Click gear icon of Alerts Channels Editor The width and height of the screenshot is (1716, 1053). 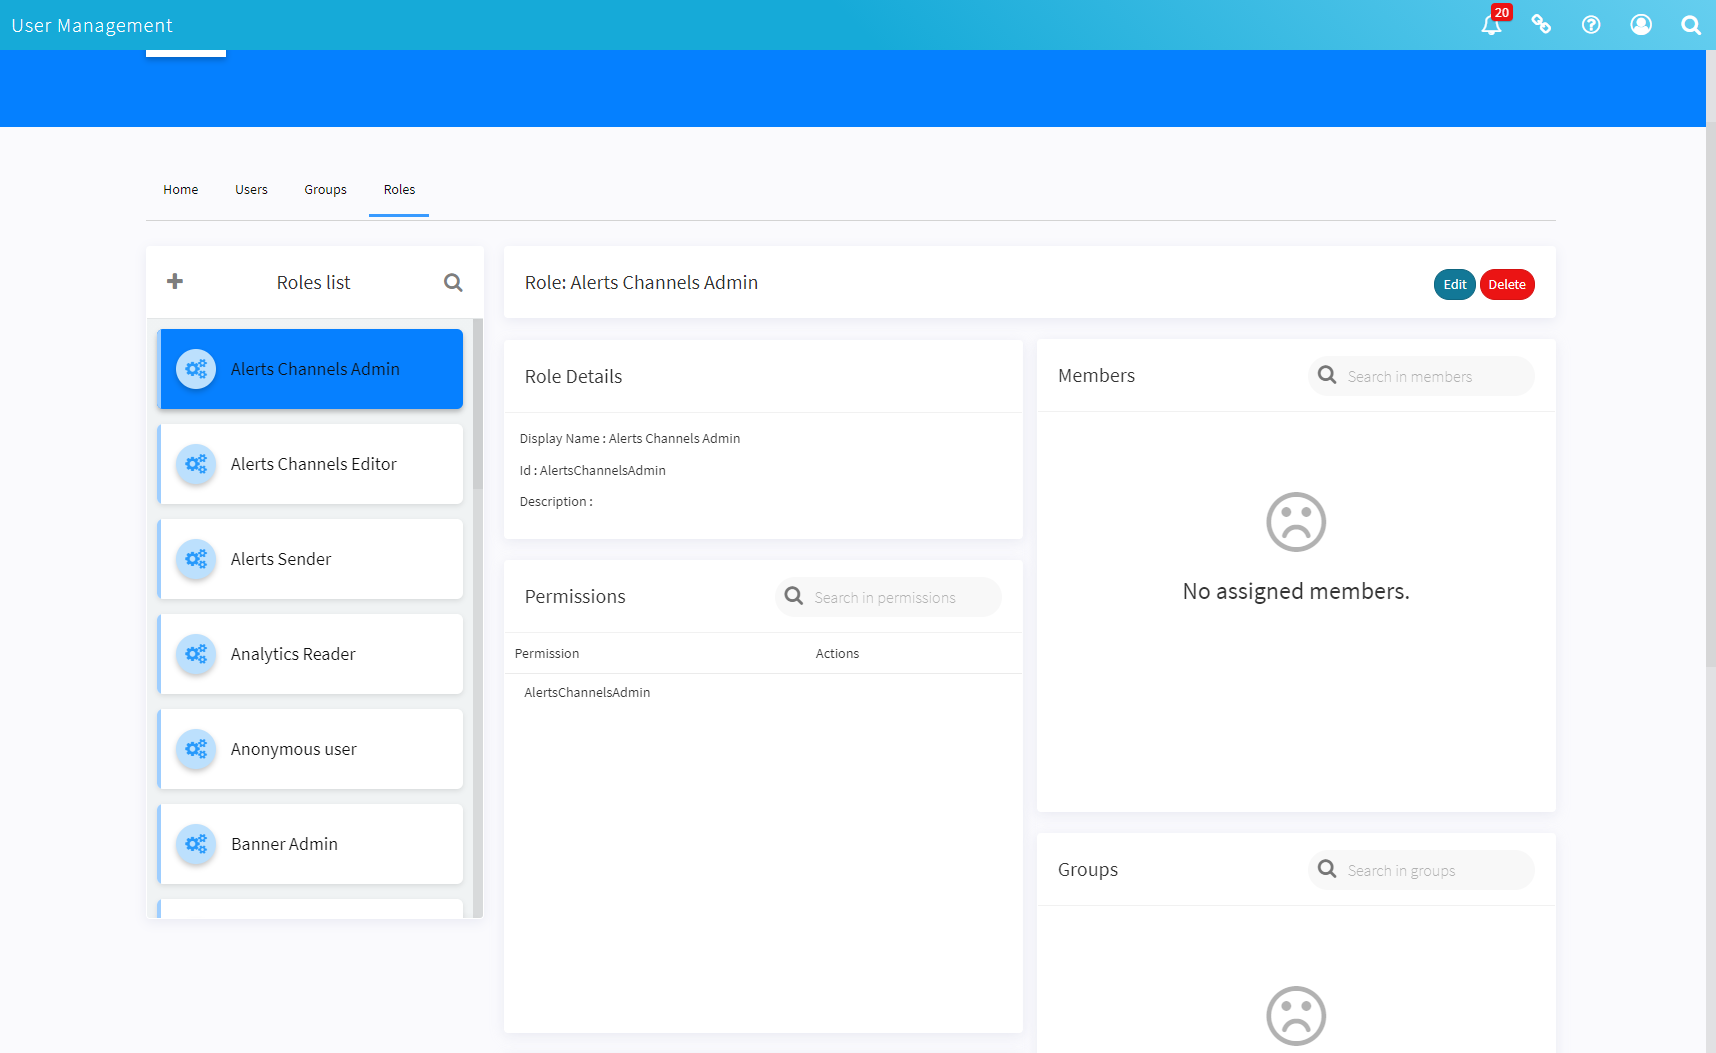[196, 464]
